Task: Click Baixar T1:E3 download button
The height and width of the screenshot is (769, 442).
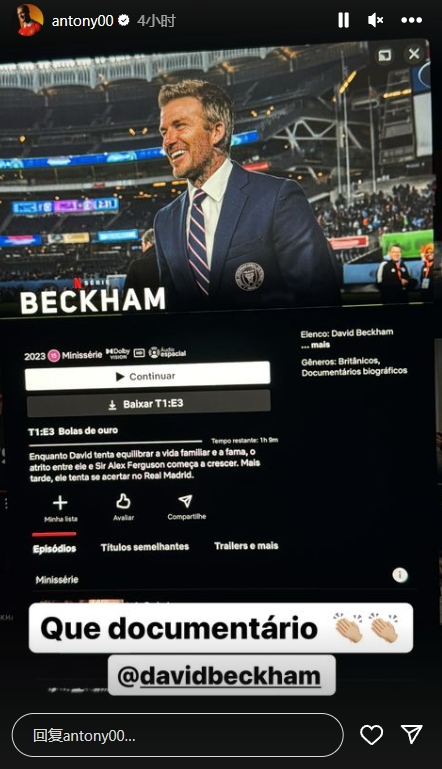Action: (148, 404)
